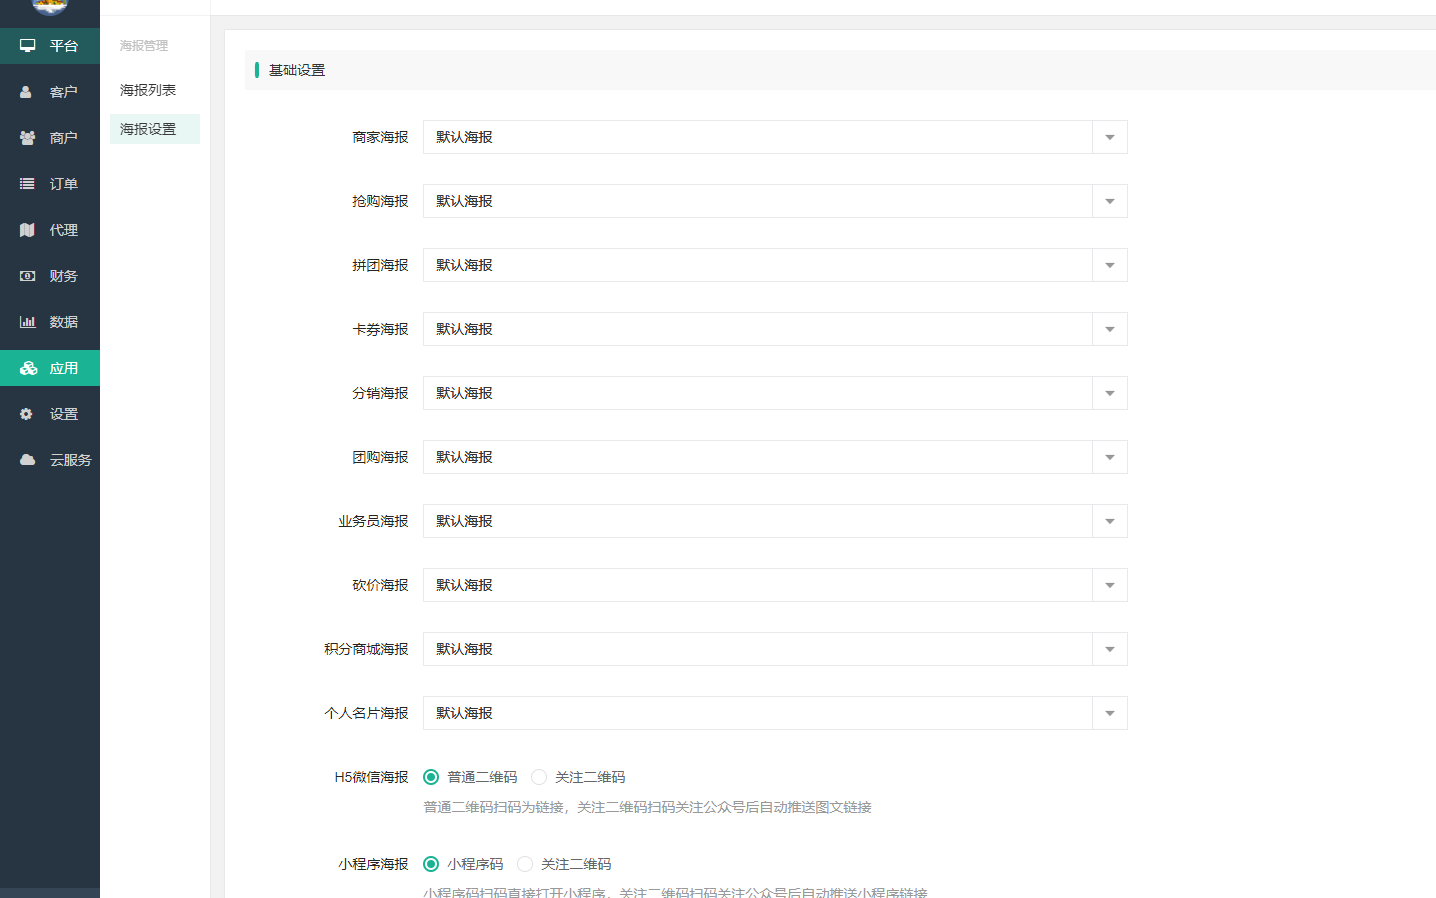Click the gear icon beside 设置
The image size is (1436, 898).
click(27, 414)
